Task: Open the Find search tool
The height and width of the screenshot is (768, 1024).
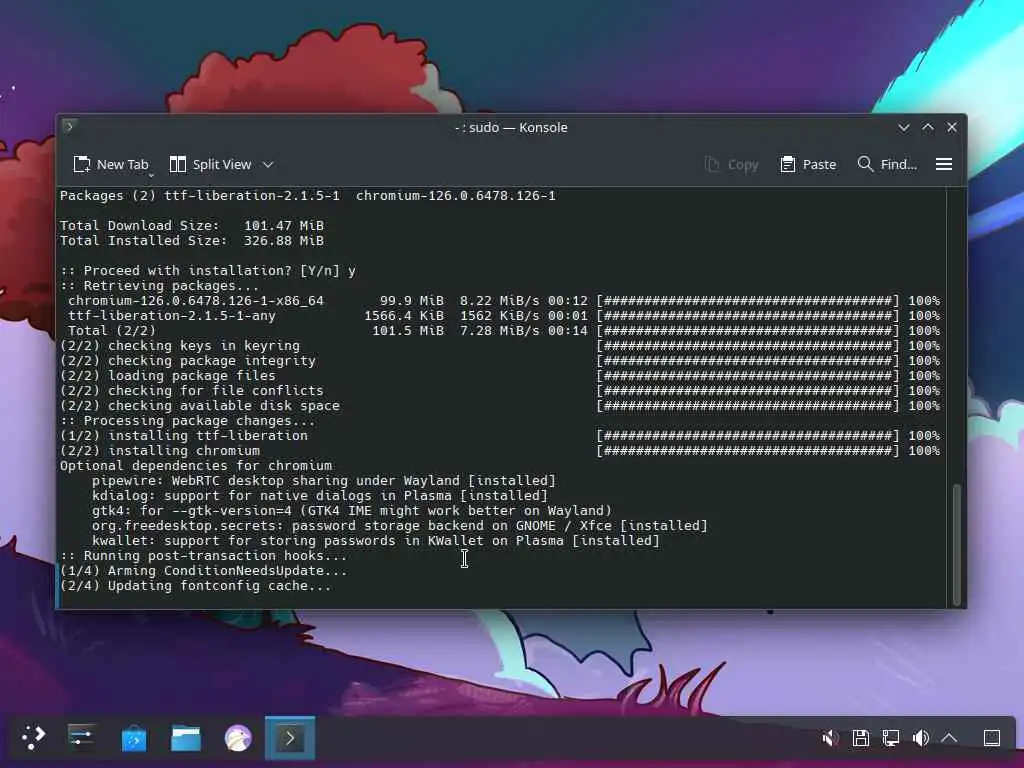Action: pyautogui.click(x=887, y=165)
